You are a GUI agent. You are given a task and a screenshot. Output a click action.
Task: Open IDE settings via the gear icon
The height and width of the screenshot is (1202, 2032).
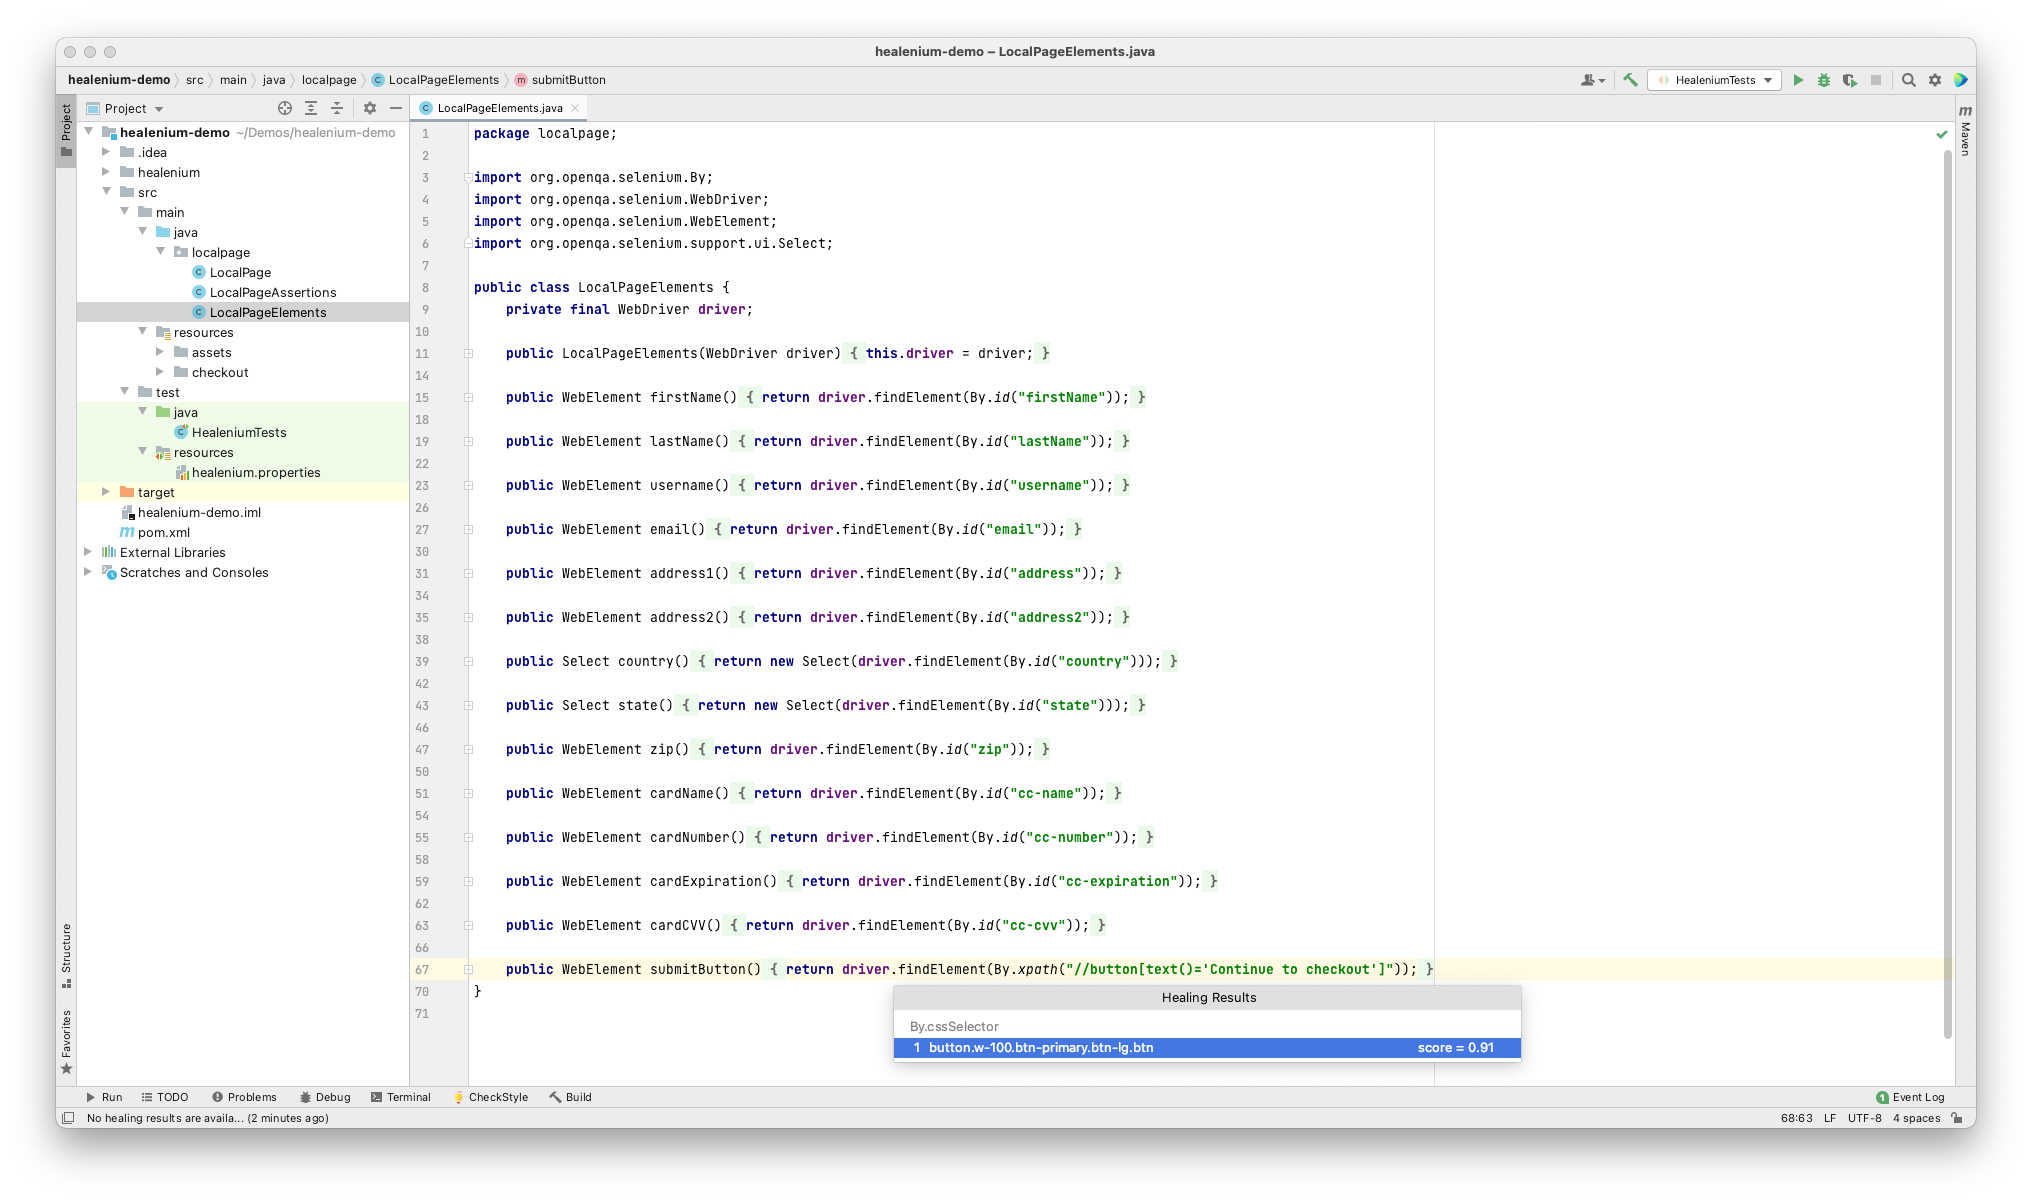[x=1935, y=80]
